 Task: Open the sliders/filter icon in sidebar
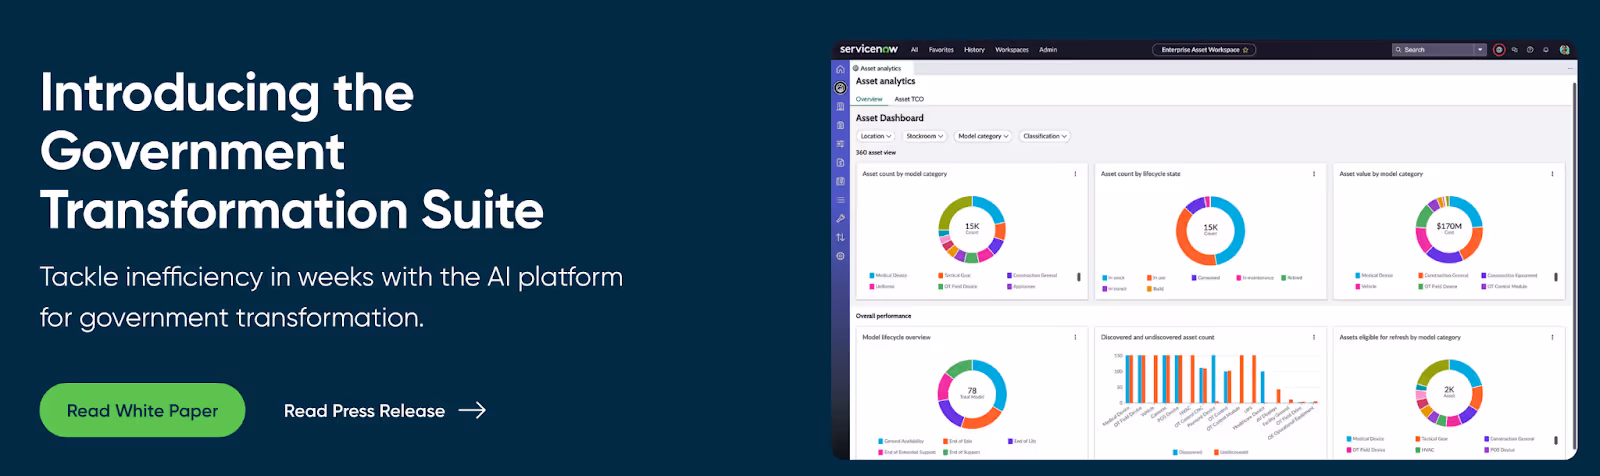[x=840, y=144]
